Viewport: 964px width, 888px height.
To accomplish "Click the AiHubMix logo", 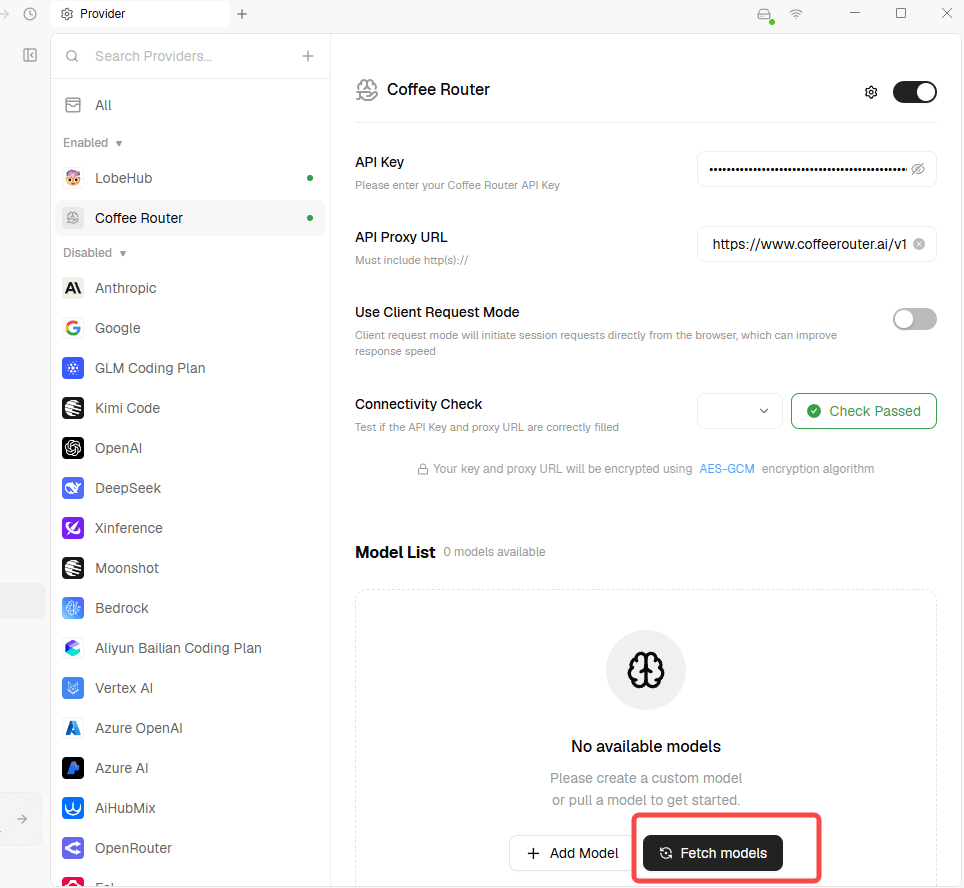I will pyautogui.click(x=73, y=807).
